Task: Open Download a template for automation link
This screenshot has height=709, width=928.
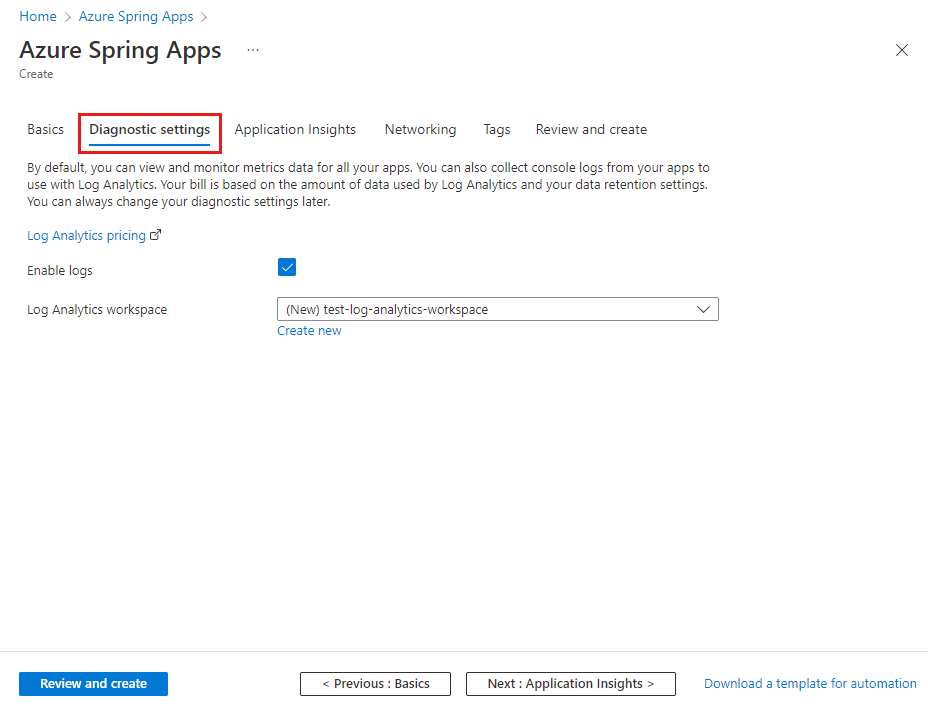Action: (810, 684)
